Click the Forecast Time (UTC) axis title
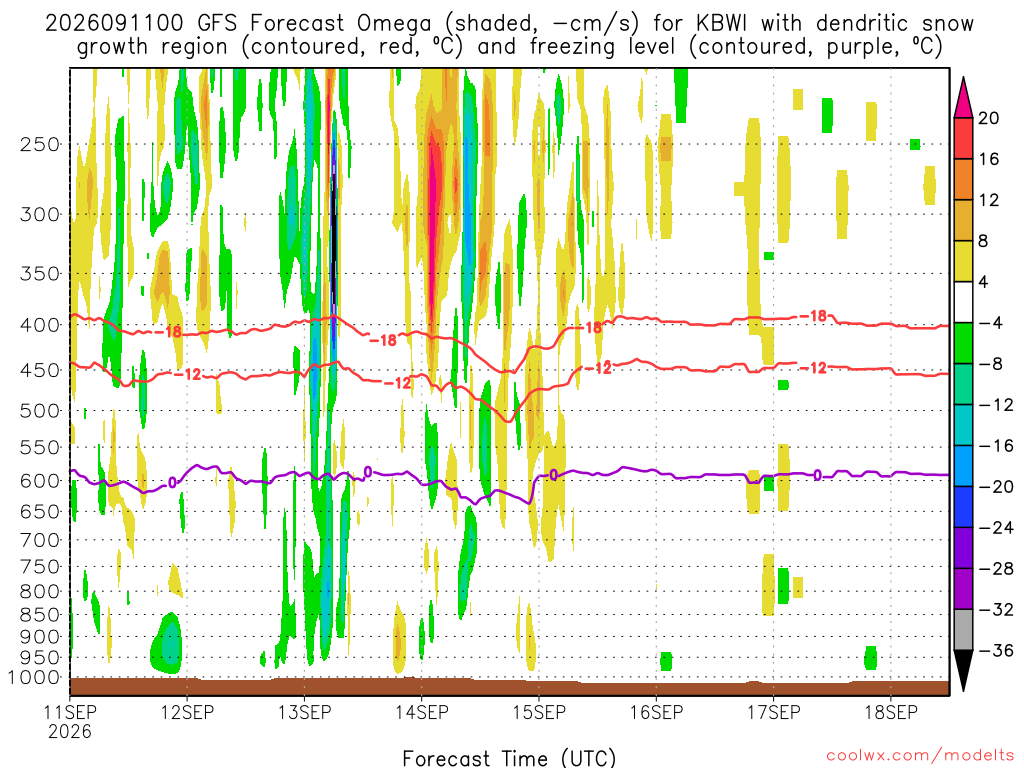Viewport: 1024px width, 768px height. [x=509, y=758]
